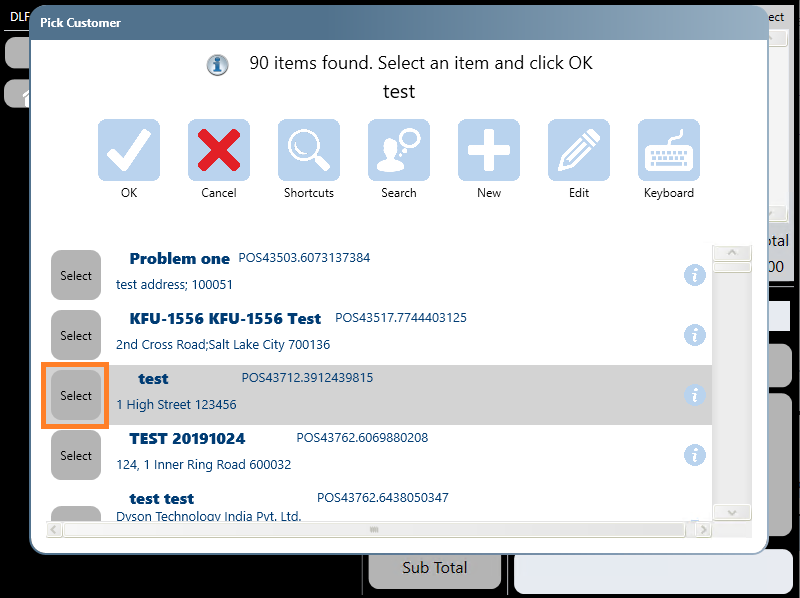Viewport: 800px width, 598px height.
Task: Click the test test customer name
Action: [x=162, y=498]
